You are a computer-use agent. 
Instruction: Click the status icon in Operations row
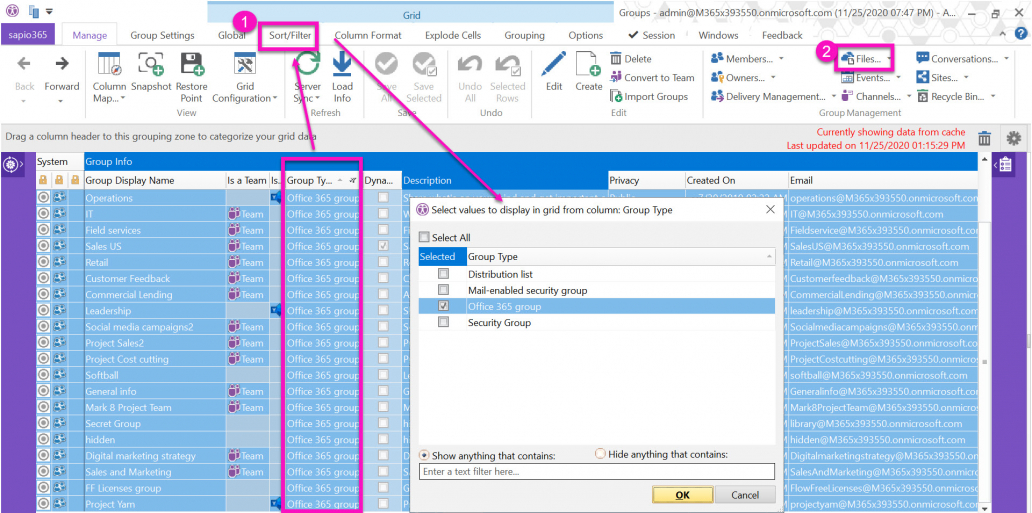(x=43, y=198)
